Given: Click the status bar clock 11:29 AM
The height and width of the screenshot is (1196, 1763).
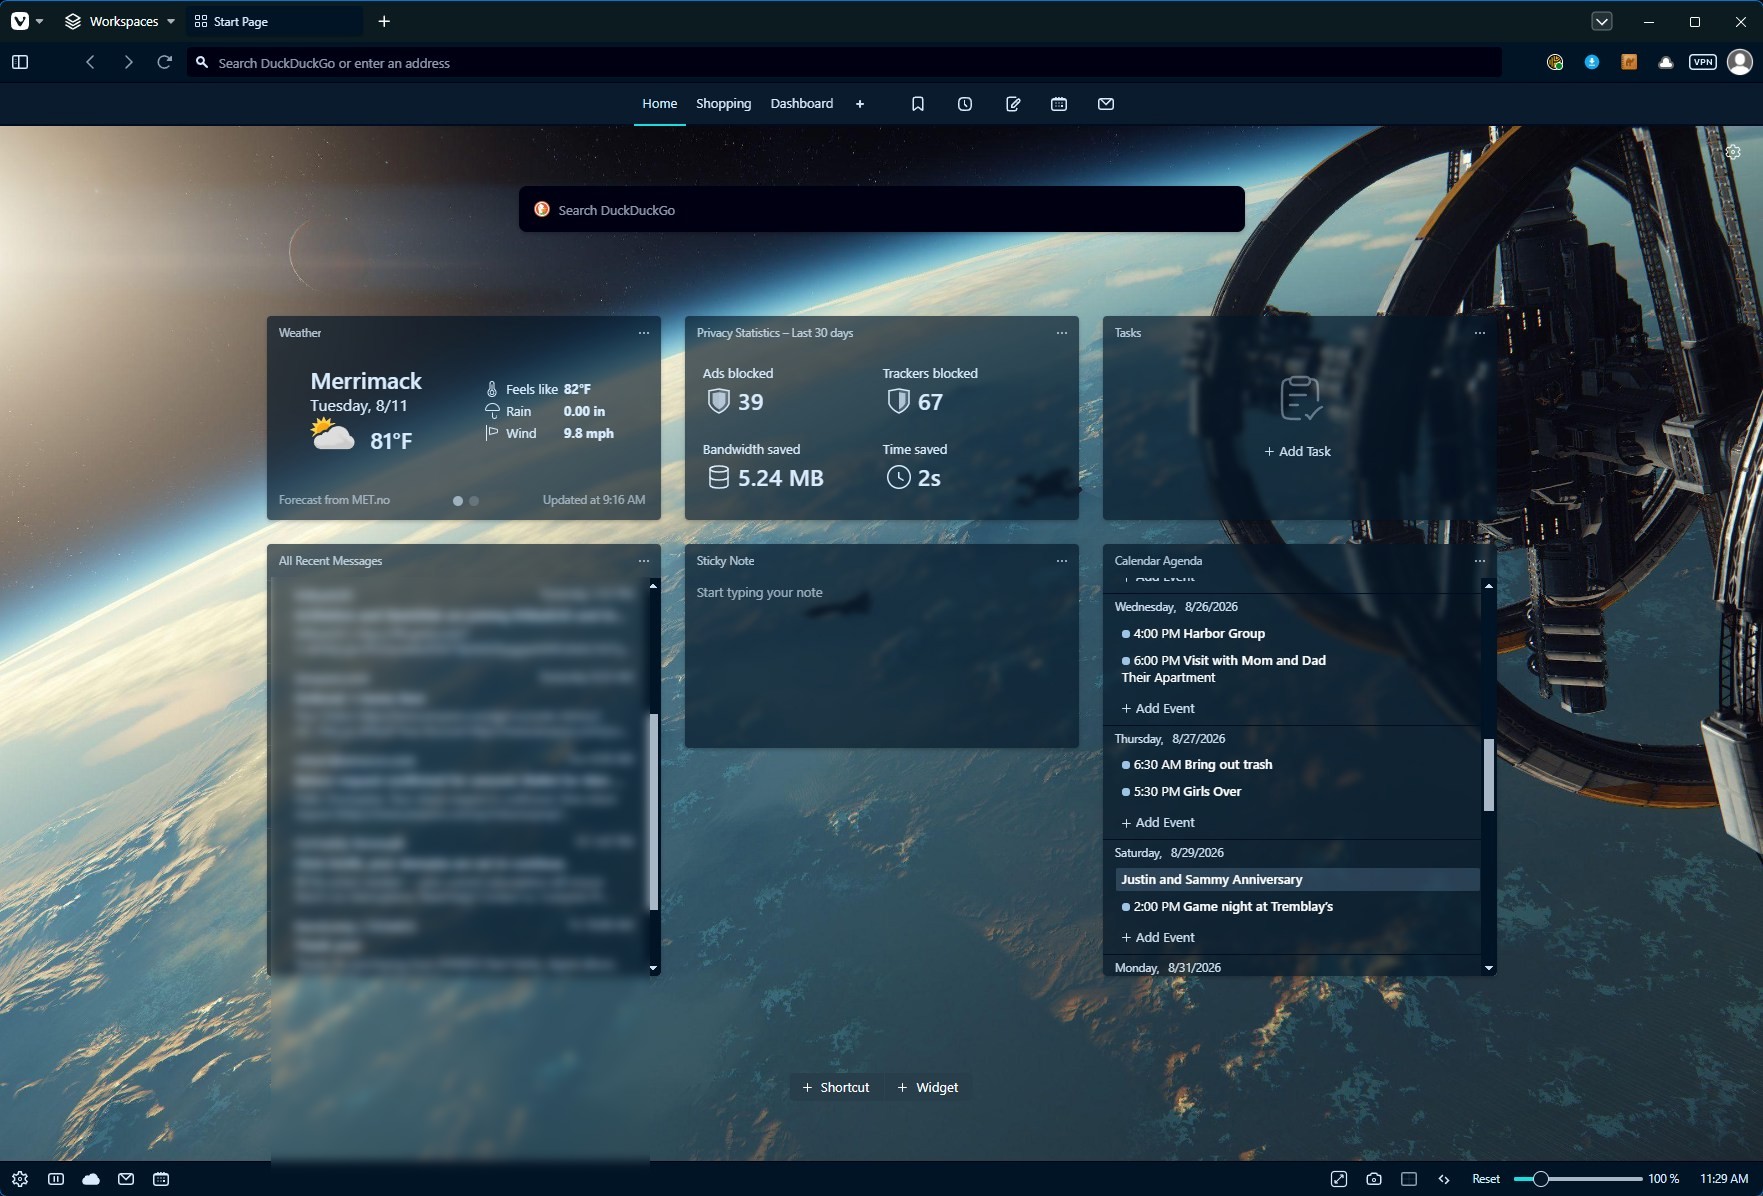Looking at the screenshot, I should click(x=1724, y=1179).
